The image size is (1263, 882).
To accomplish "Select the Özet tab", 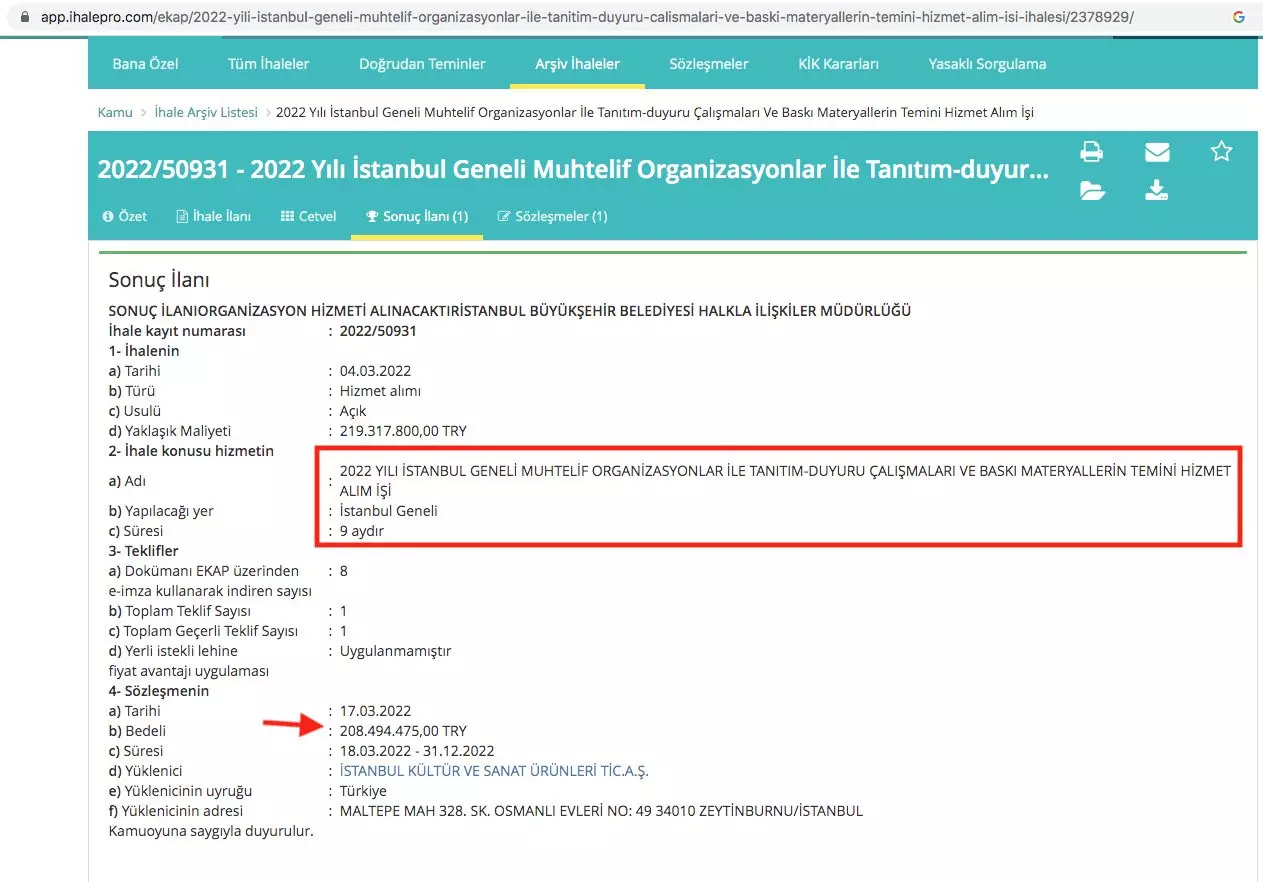I will 124,216.
